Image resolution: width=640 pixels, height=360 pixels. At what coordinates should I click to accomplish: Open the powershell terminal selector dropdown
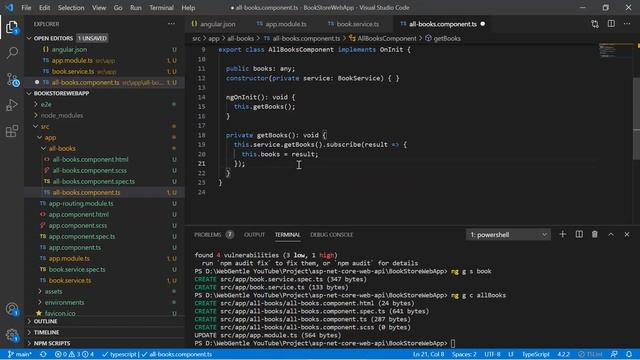pos(508,235)
